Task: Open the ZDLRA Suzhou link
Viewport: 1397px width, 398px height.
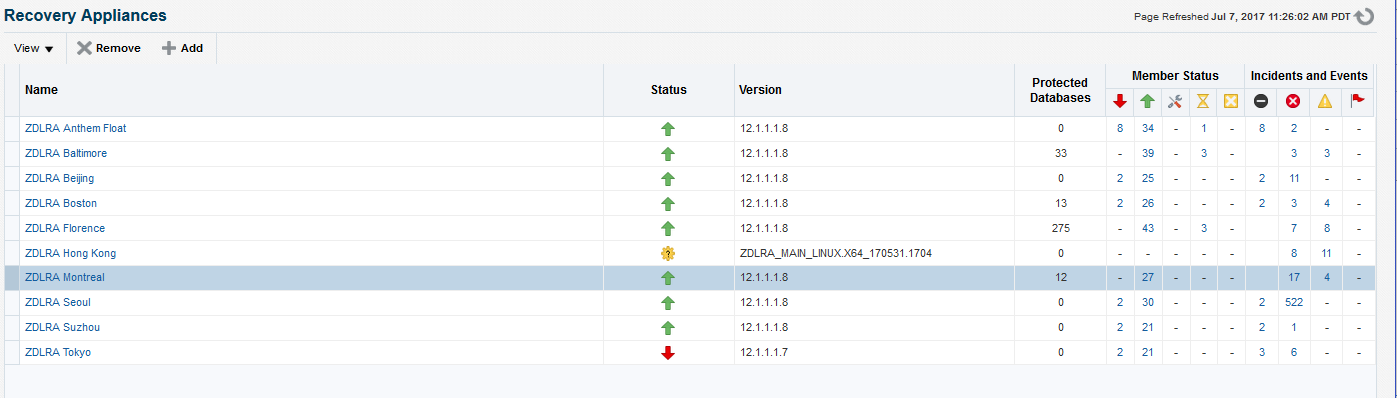Action: click(x=62, y=327)
